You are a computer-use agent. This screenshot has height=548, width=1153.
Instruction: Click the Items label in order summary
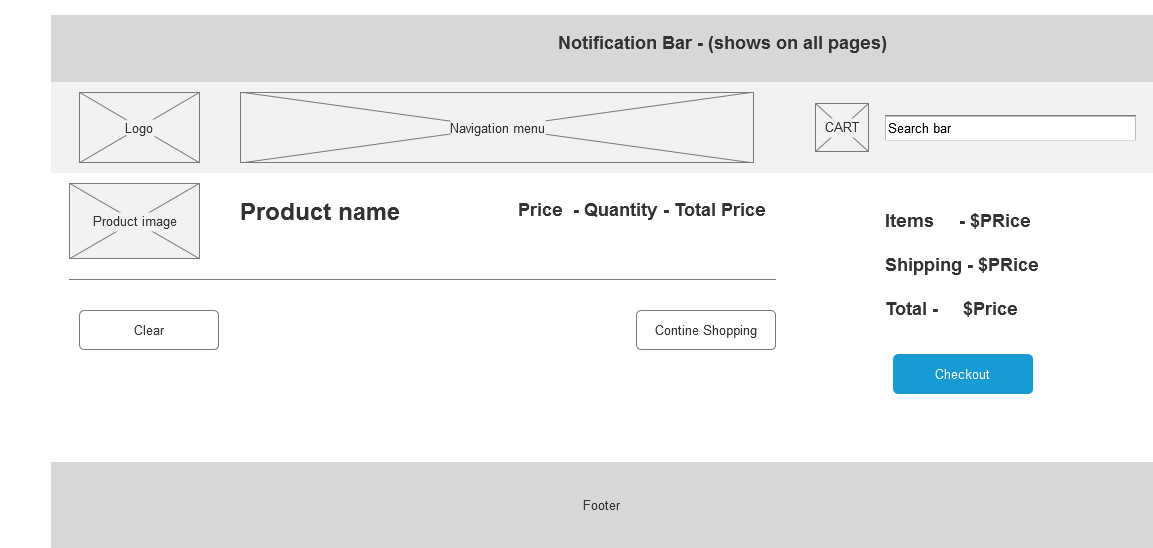[909, 221]
